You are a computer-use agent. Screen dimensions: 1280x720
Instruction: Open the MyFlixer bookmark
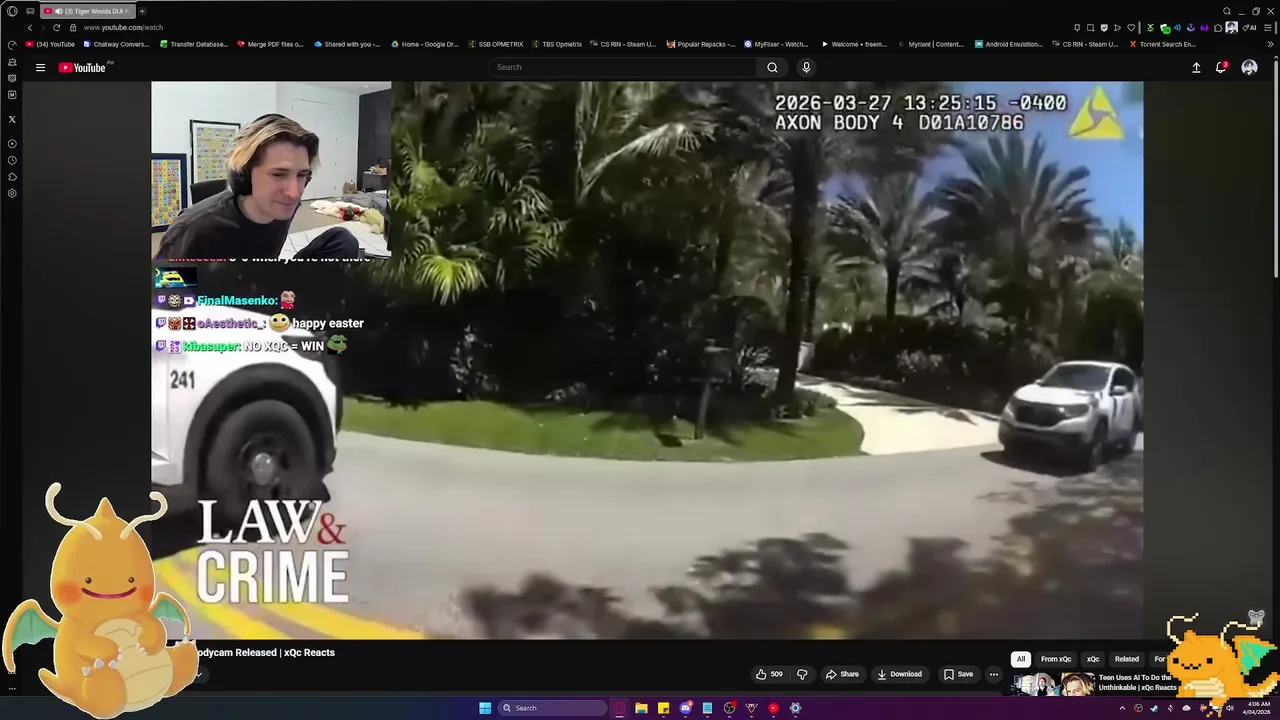tap(776, 44)
